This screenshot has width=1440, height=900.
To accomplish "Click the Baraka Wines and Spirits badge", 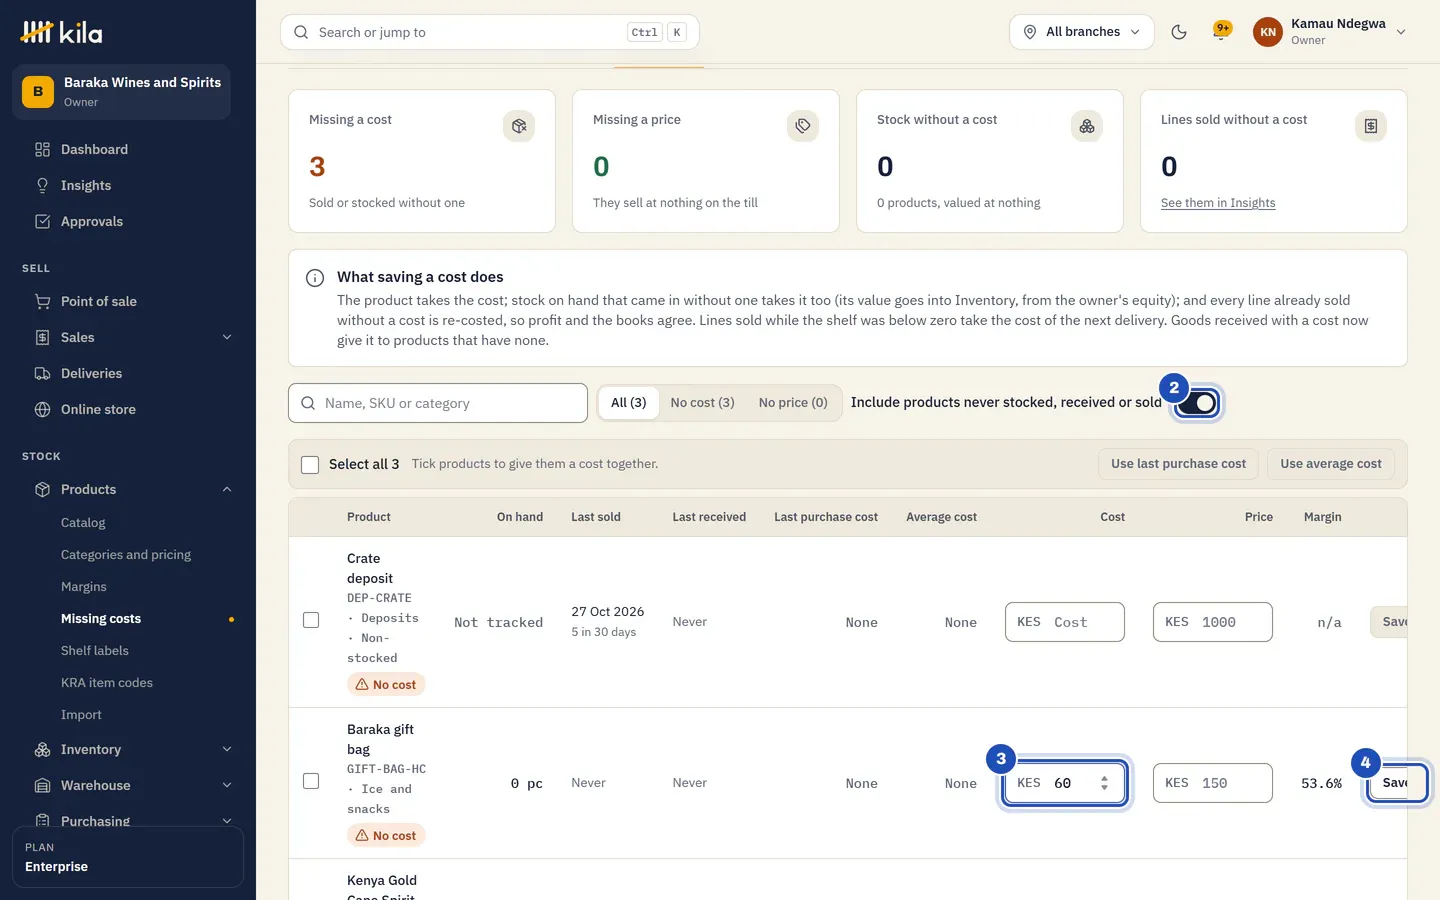I will point(38,92).
